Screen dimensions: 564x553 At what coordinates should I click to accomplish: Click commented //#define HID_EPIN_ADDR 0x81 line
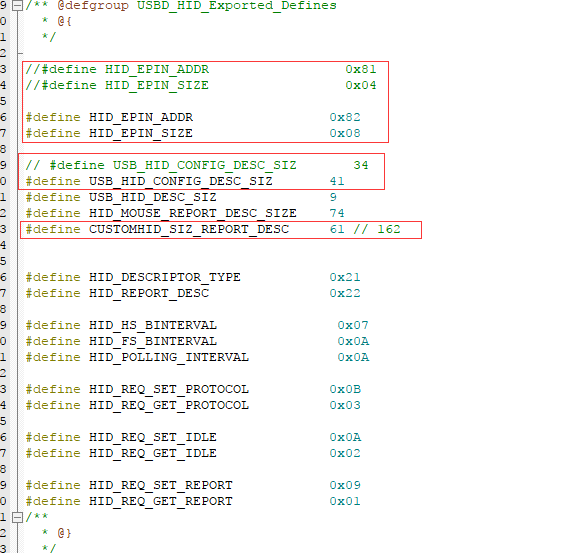[201, 69]
